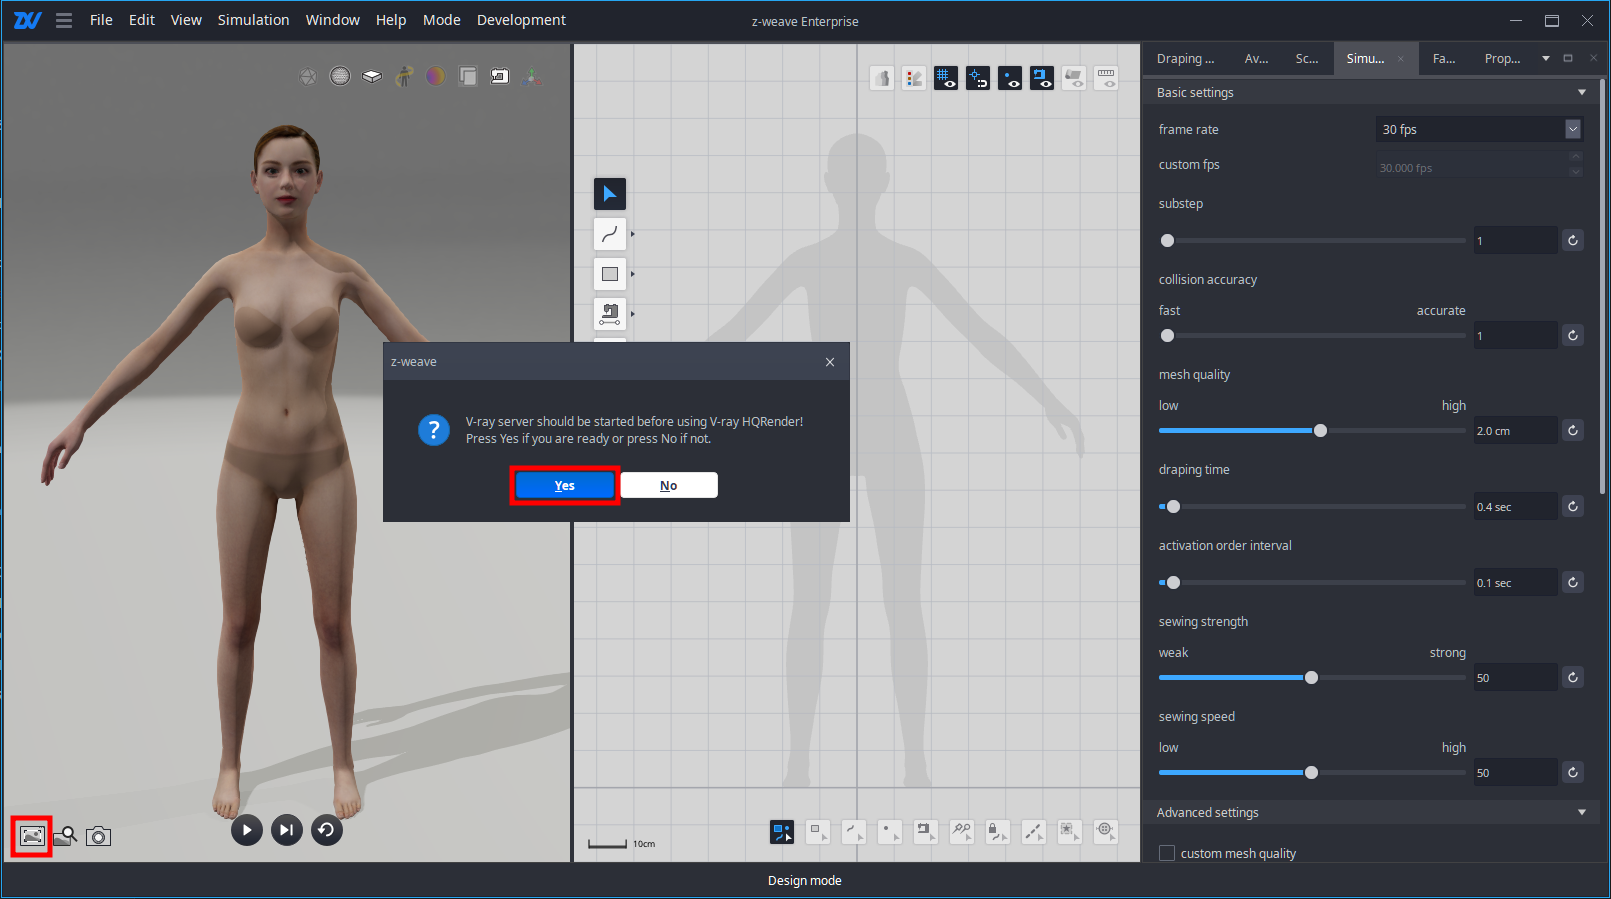The height and width of the screenshot is (899, 1611).
Task: Click the avatar rotate icon in 3D toolbar
Action: [404, 76]
